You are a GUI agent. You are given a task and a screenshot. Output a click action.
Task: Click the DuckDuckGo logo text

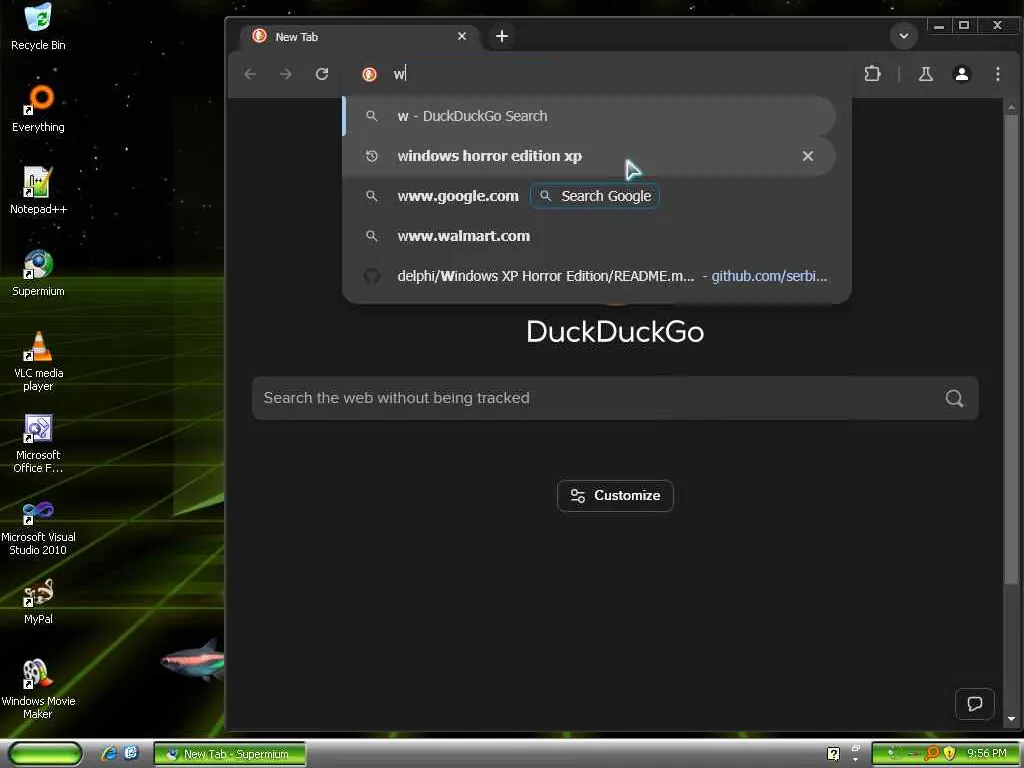(x=615, y=332)
